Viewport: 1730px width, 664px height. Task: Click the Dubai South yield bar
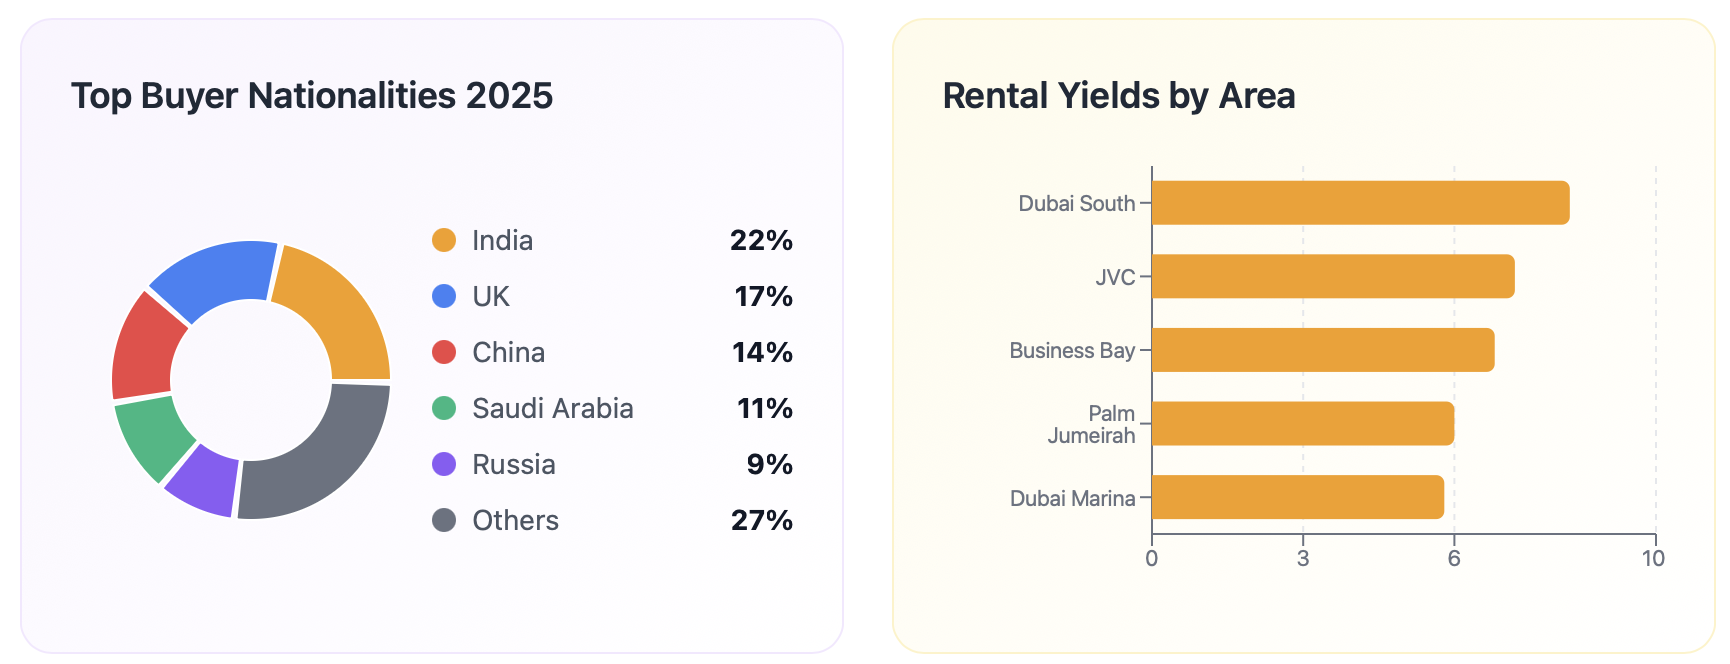click(1360, 203)
